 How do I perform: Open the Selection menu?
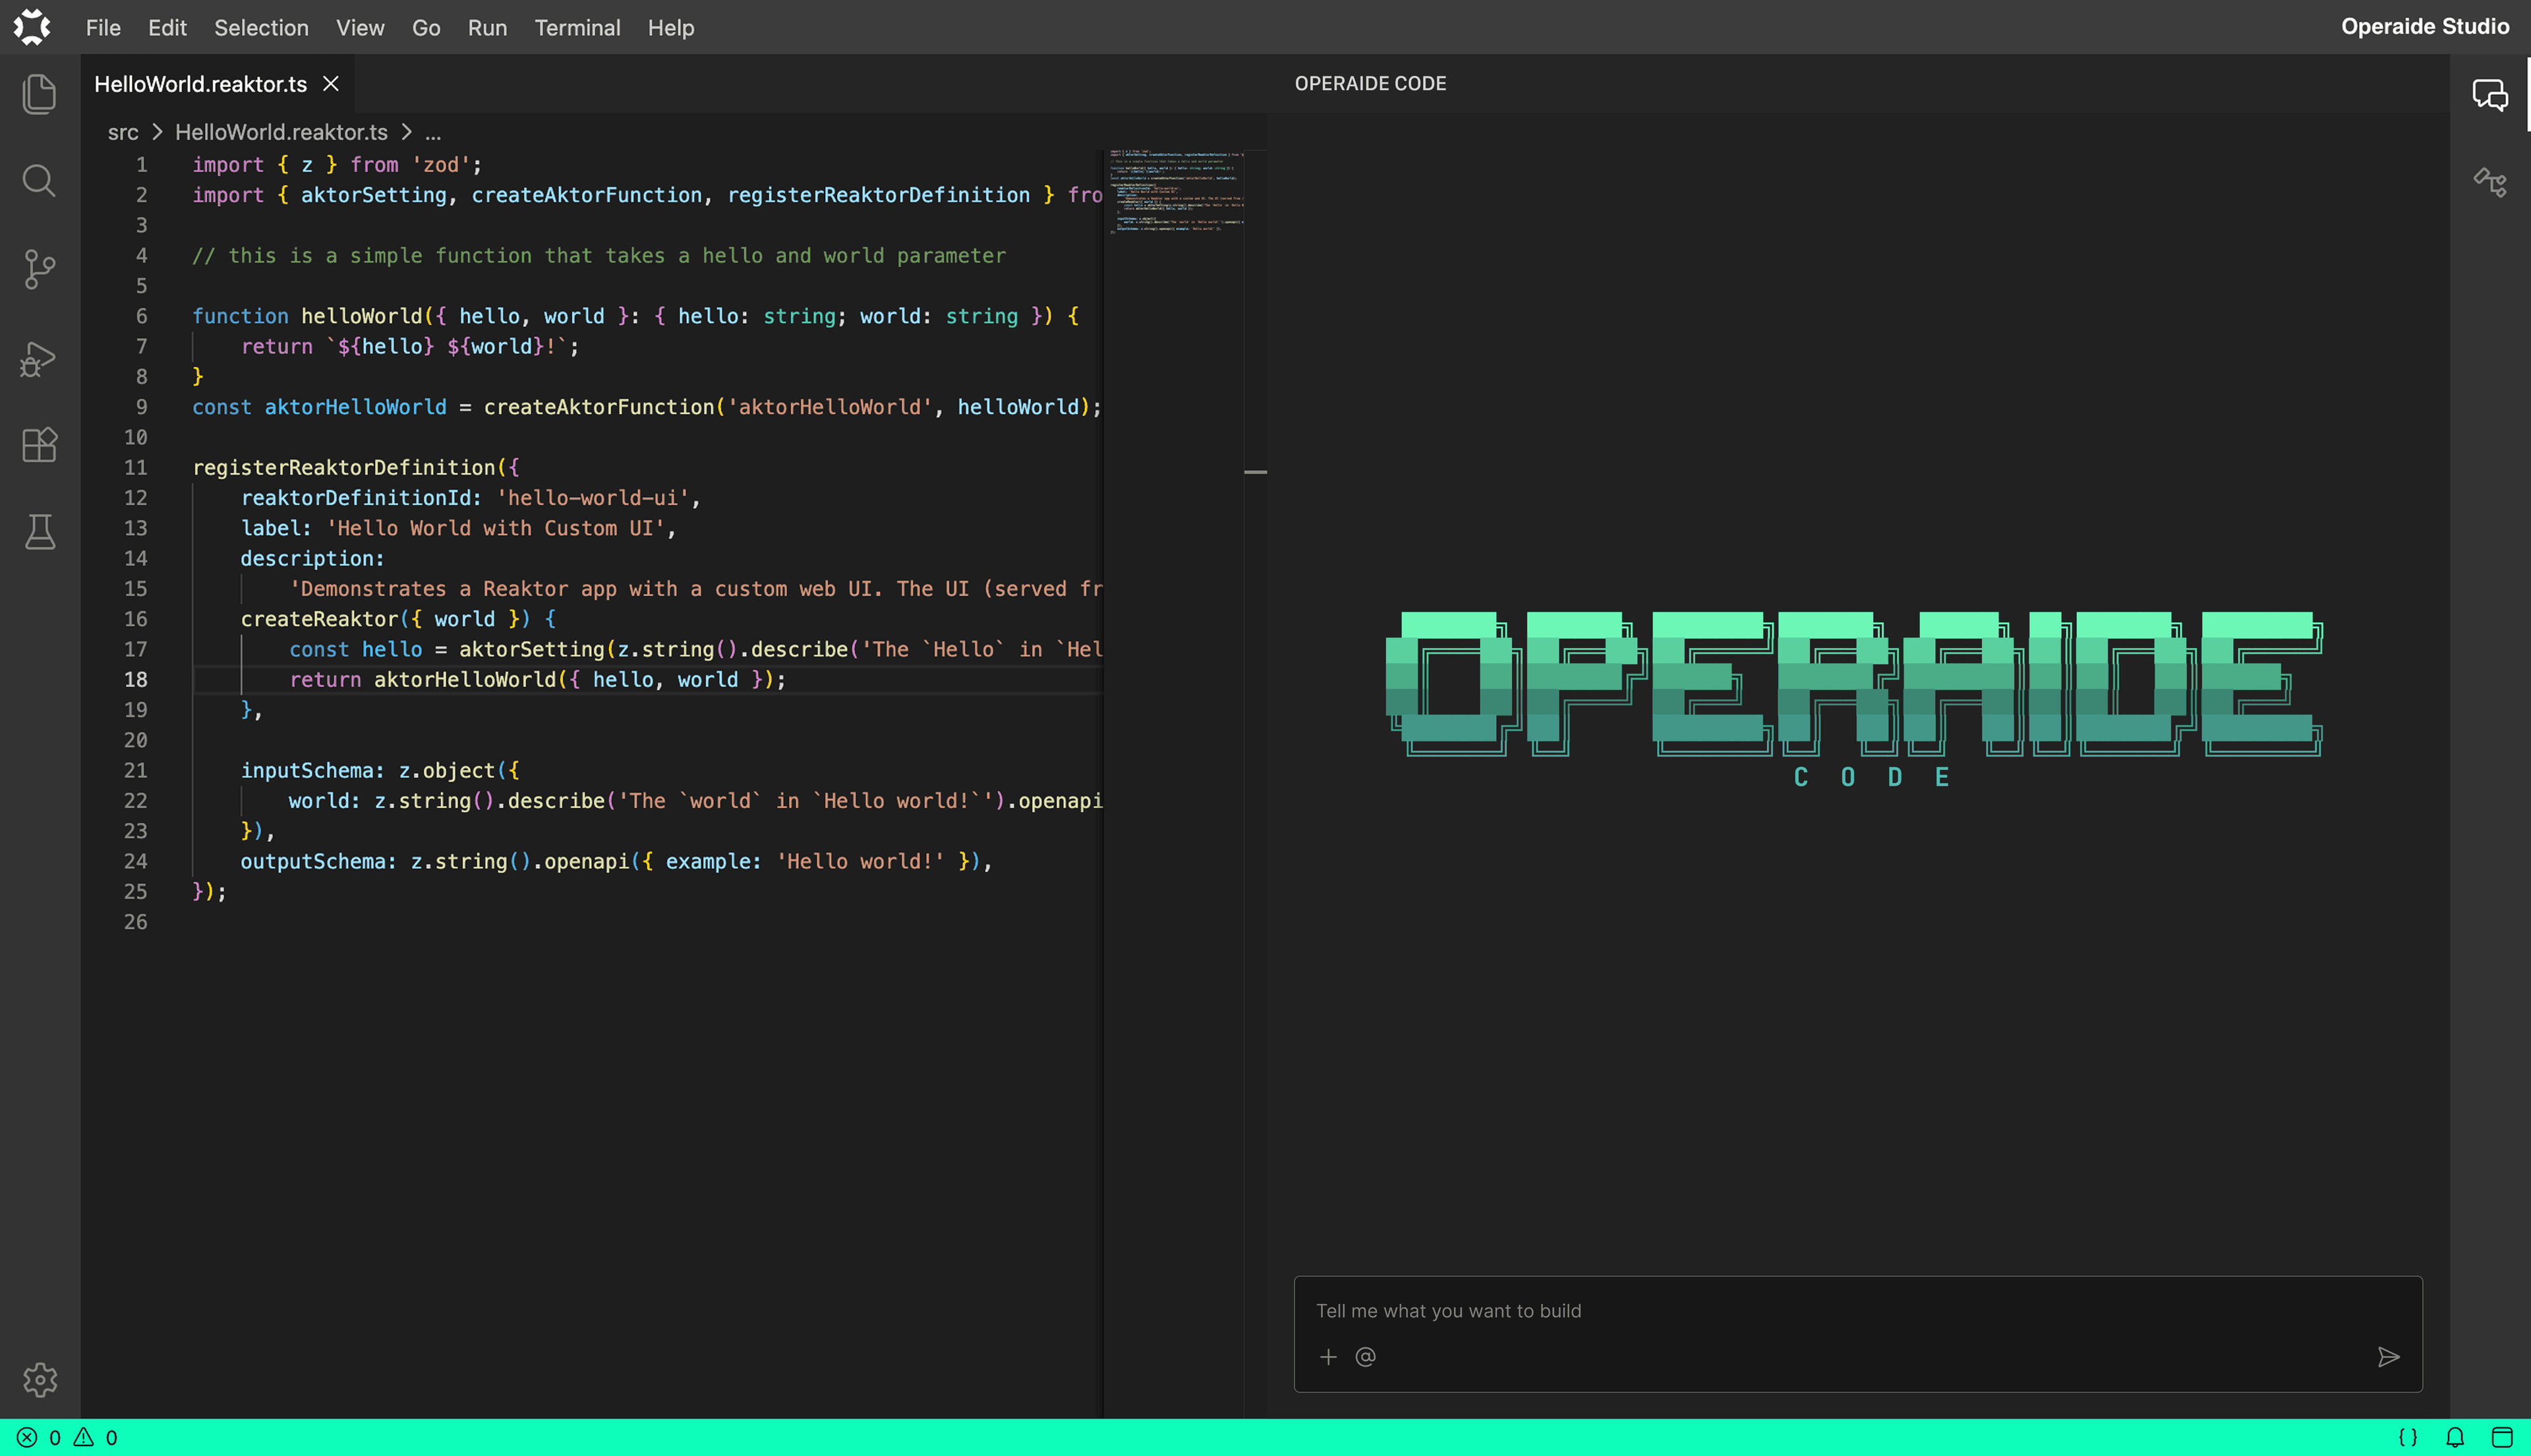click(261, 28)
